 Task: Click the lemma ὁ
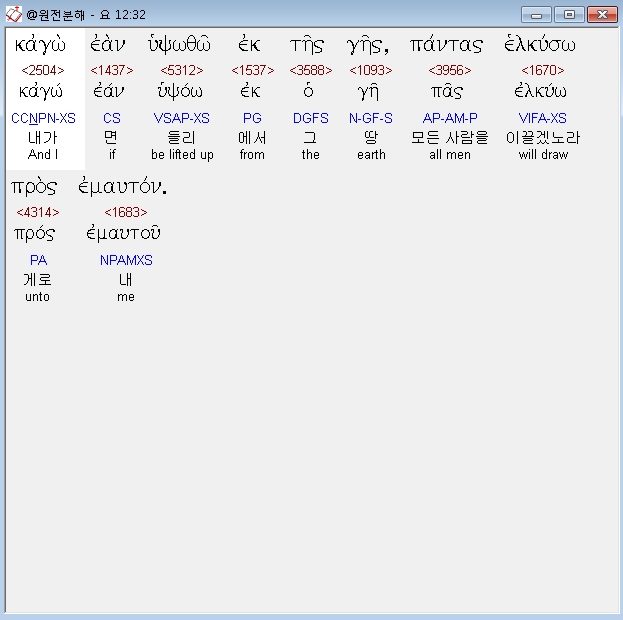308,91
